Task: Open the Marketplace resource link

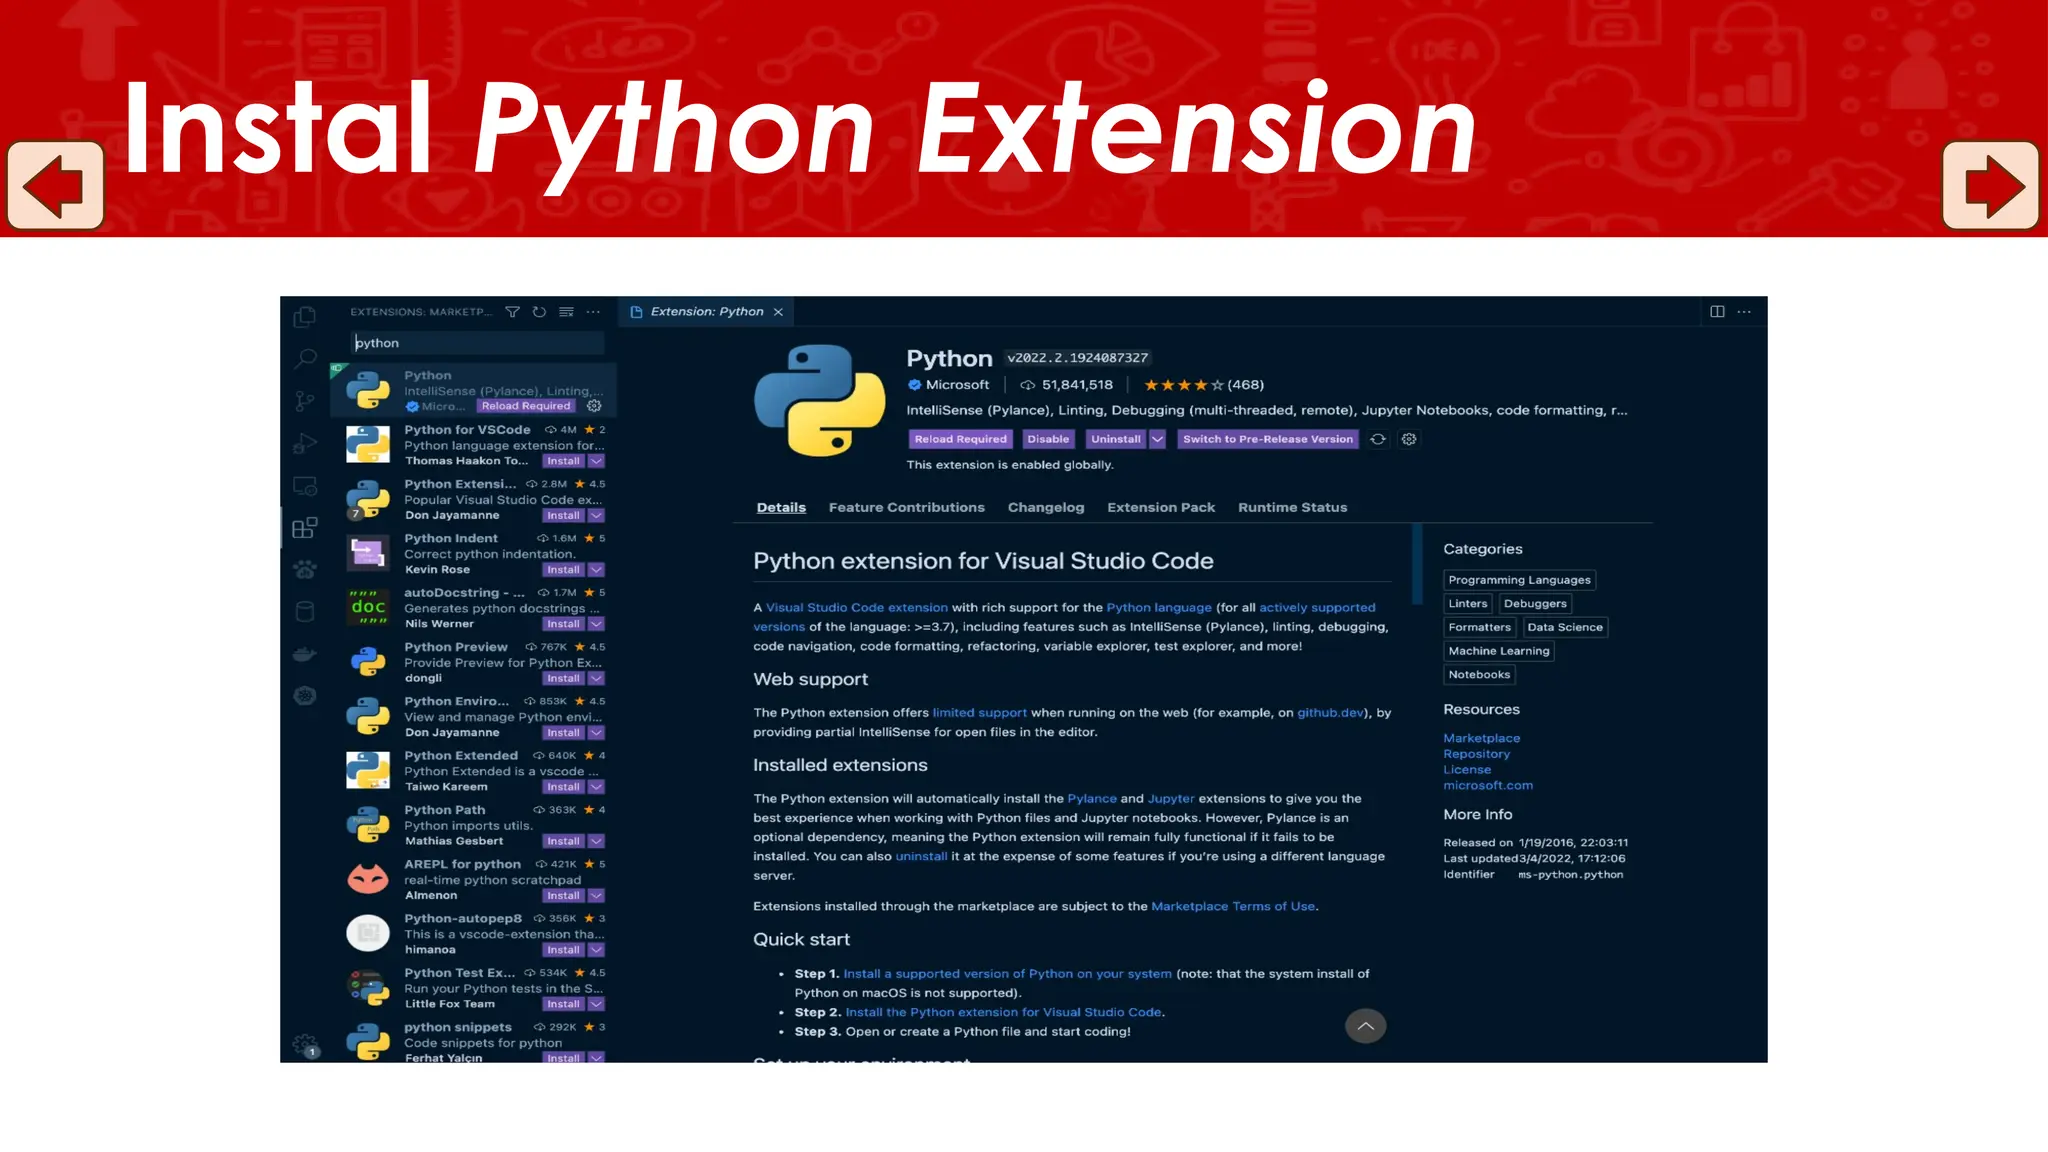Action: [x=1481, y=738]
